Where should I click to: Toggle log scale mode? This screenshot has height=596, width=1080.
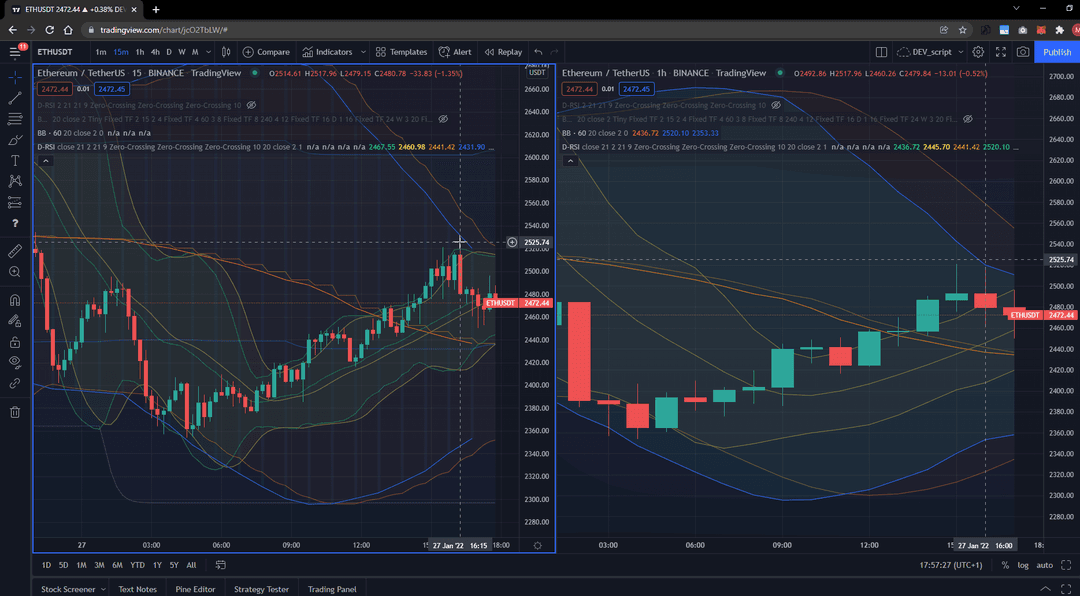coord(1023,565)
